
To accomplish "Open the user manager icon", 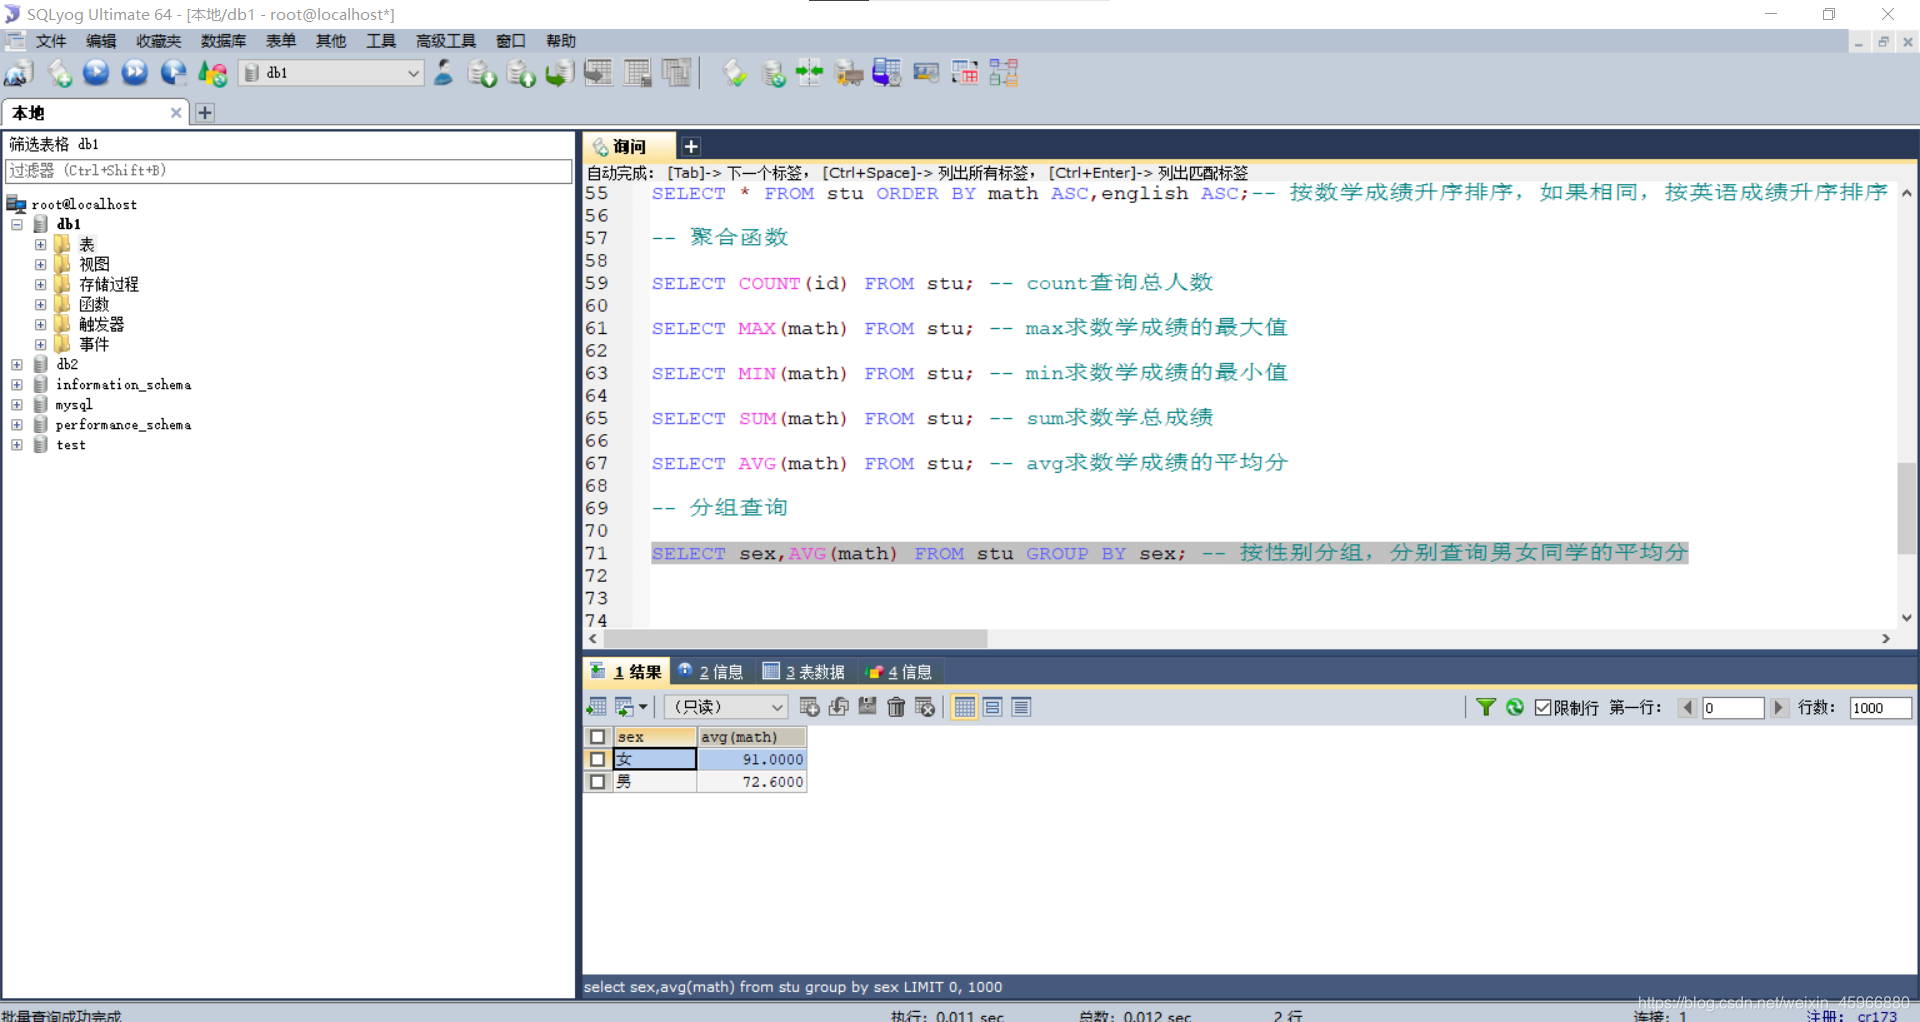I will pos(443,73).
